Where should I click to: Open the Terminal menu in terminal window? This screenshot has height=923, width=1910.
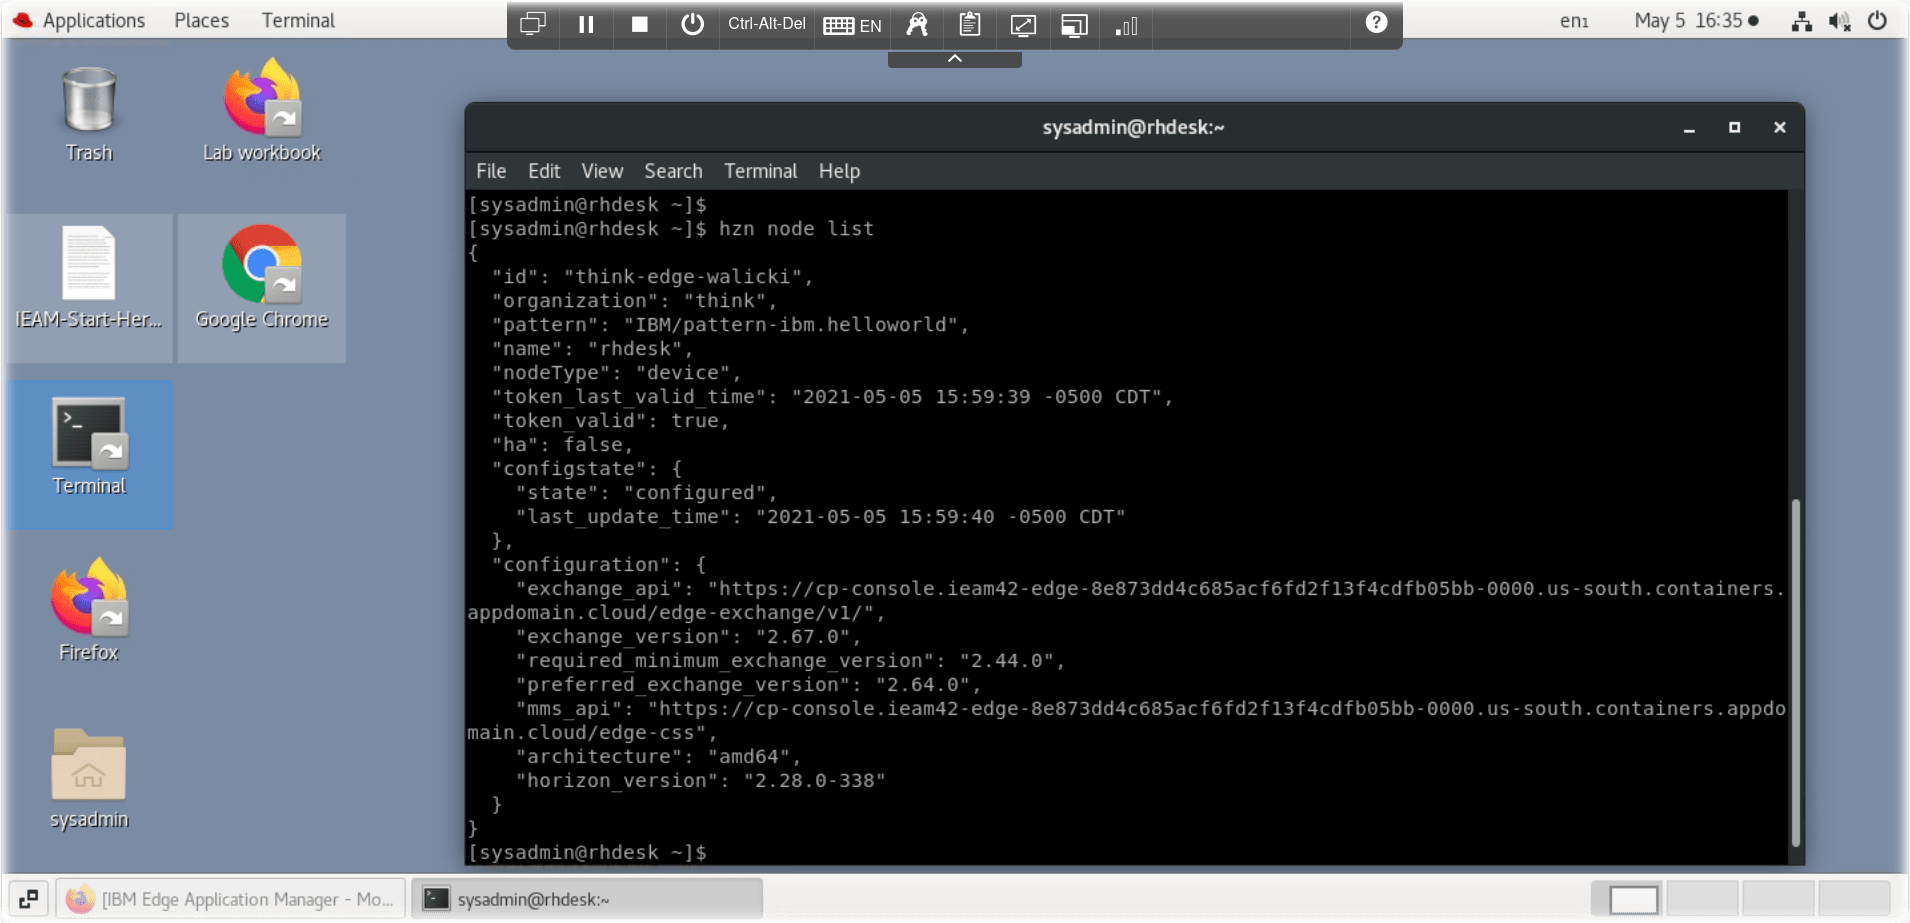[x=760, y=171]
